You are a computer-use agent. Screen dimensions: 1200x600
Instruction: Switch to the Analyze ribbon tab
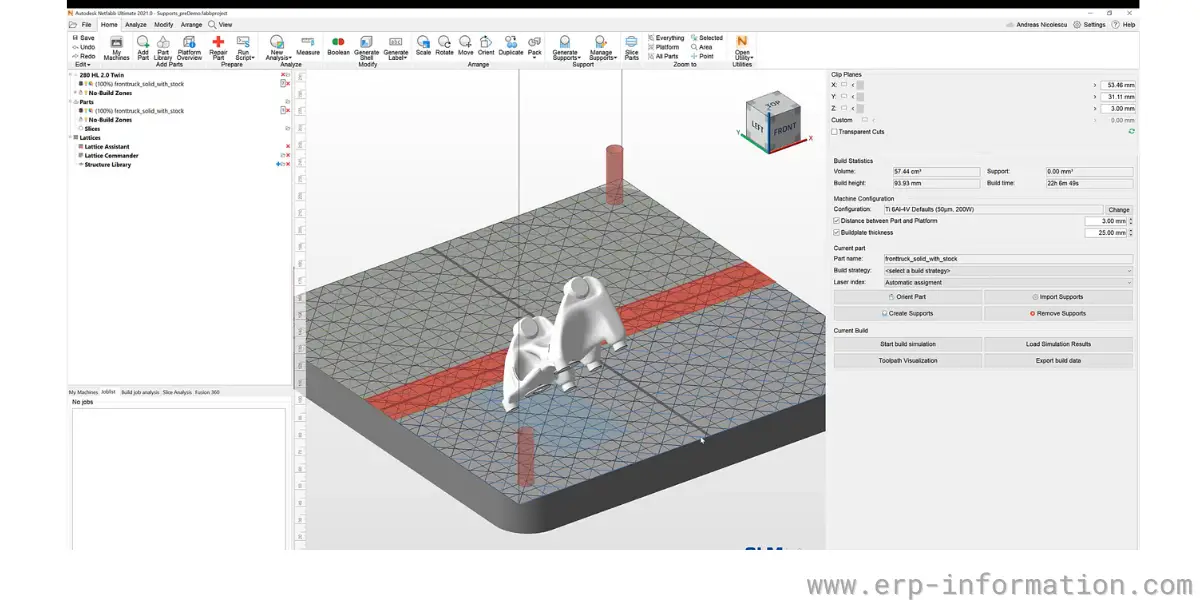click(136, 24)
